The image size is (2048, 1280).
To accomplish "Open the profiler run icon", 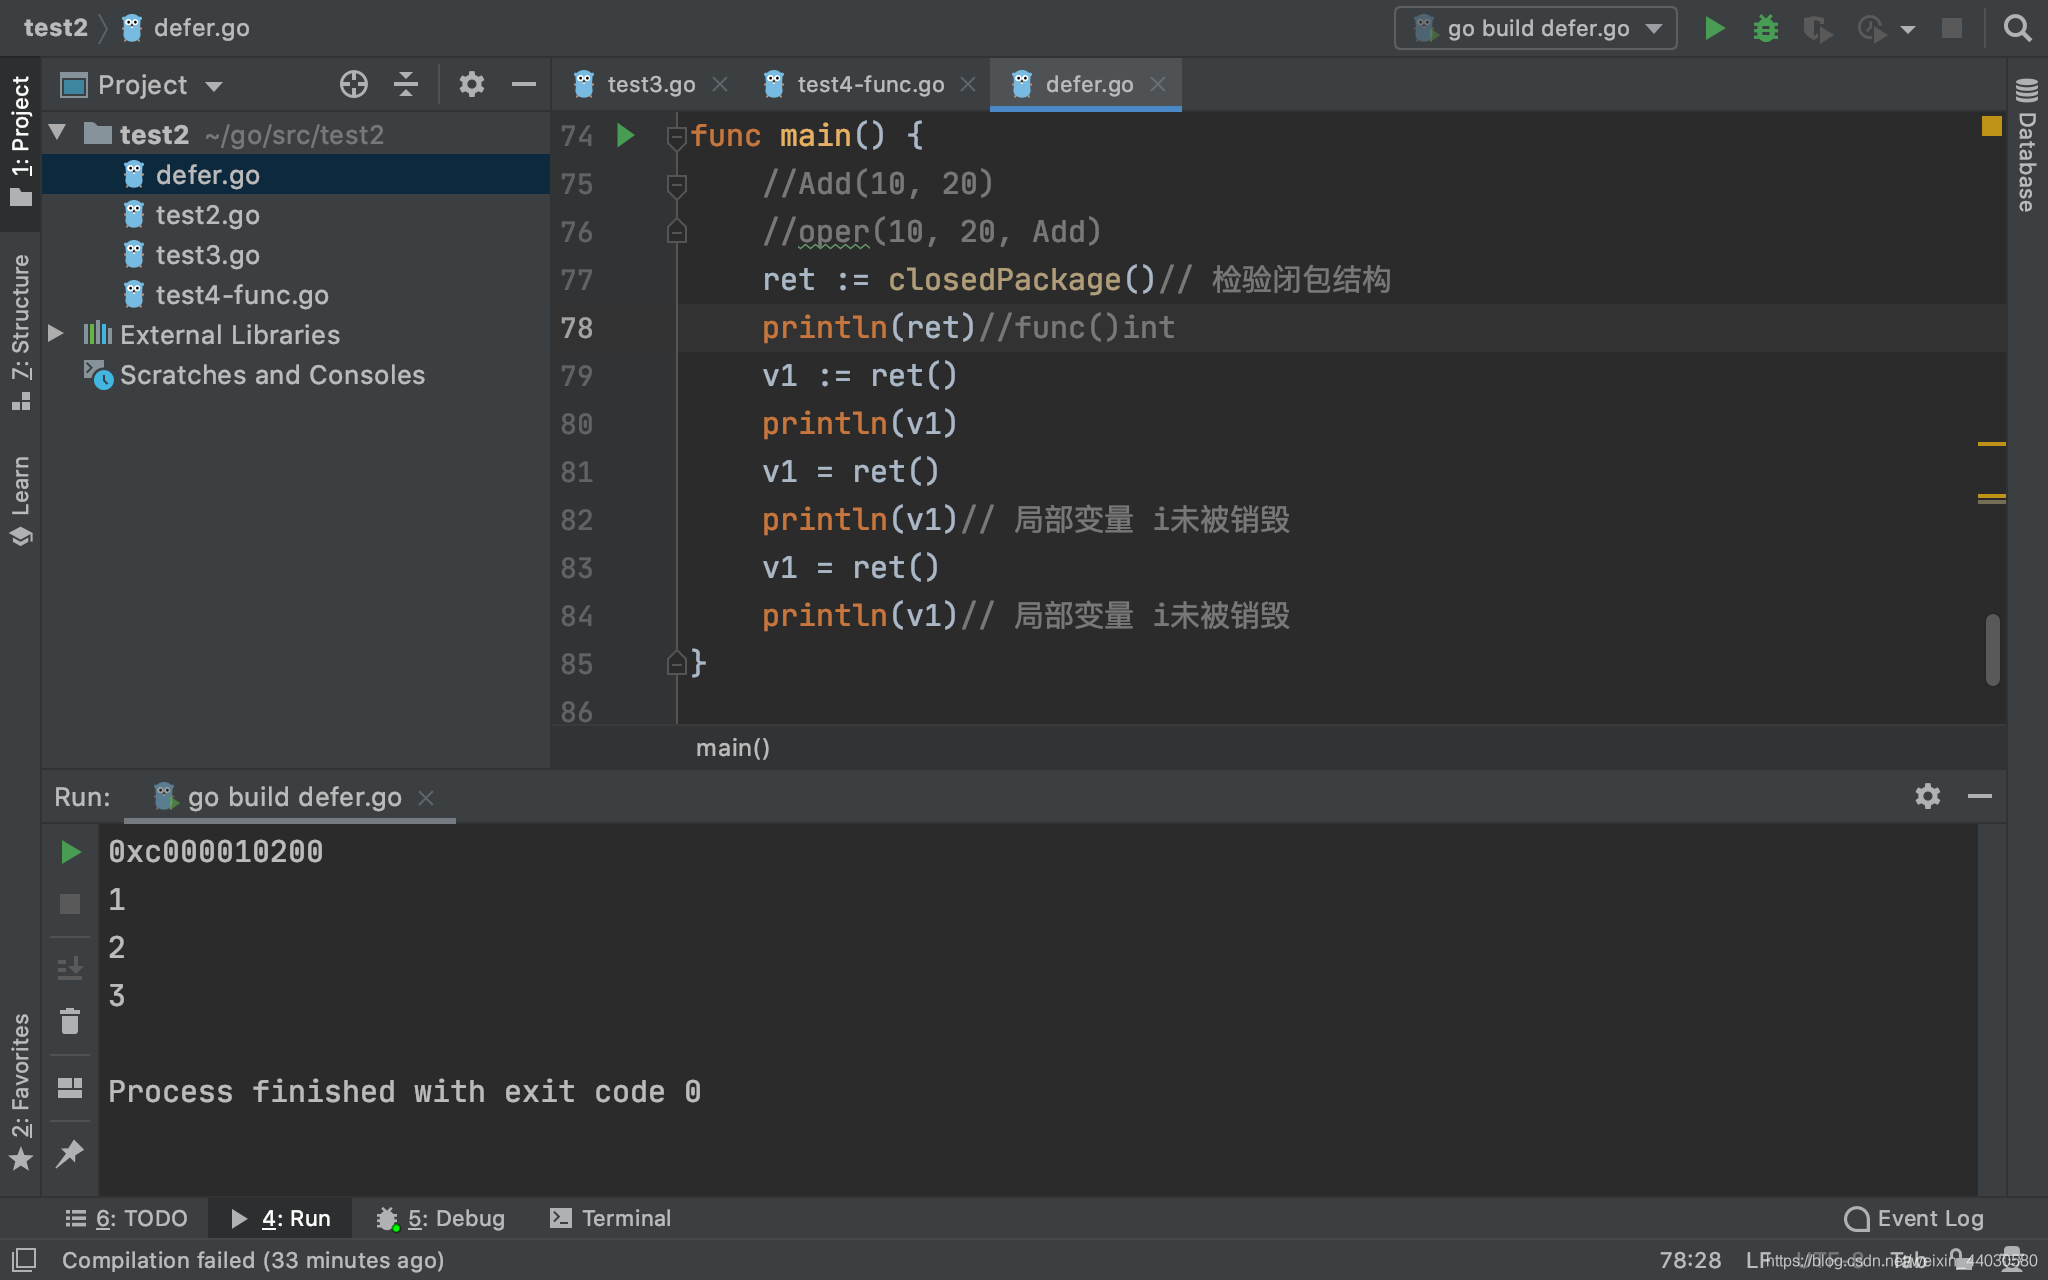I will (1872, 29).
